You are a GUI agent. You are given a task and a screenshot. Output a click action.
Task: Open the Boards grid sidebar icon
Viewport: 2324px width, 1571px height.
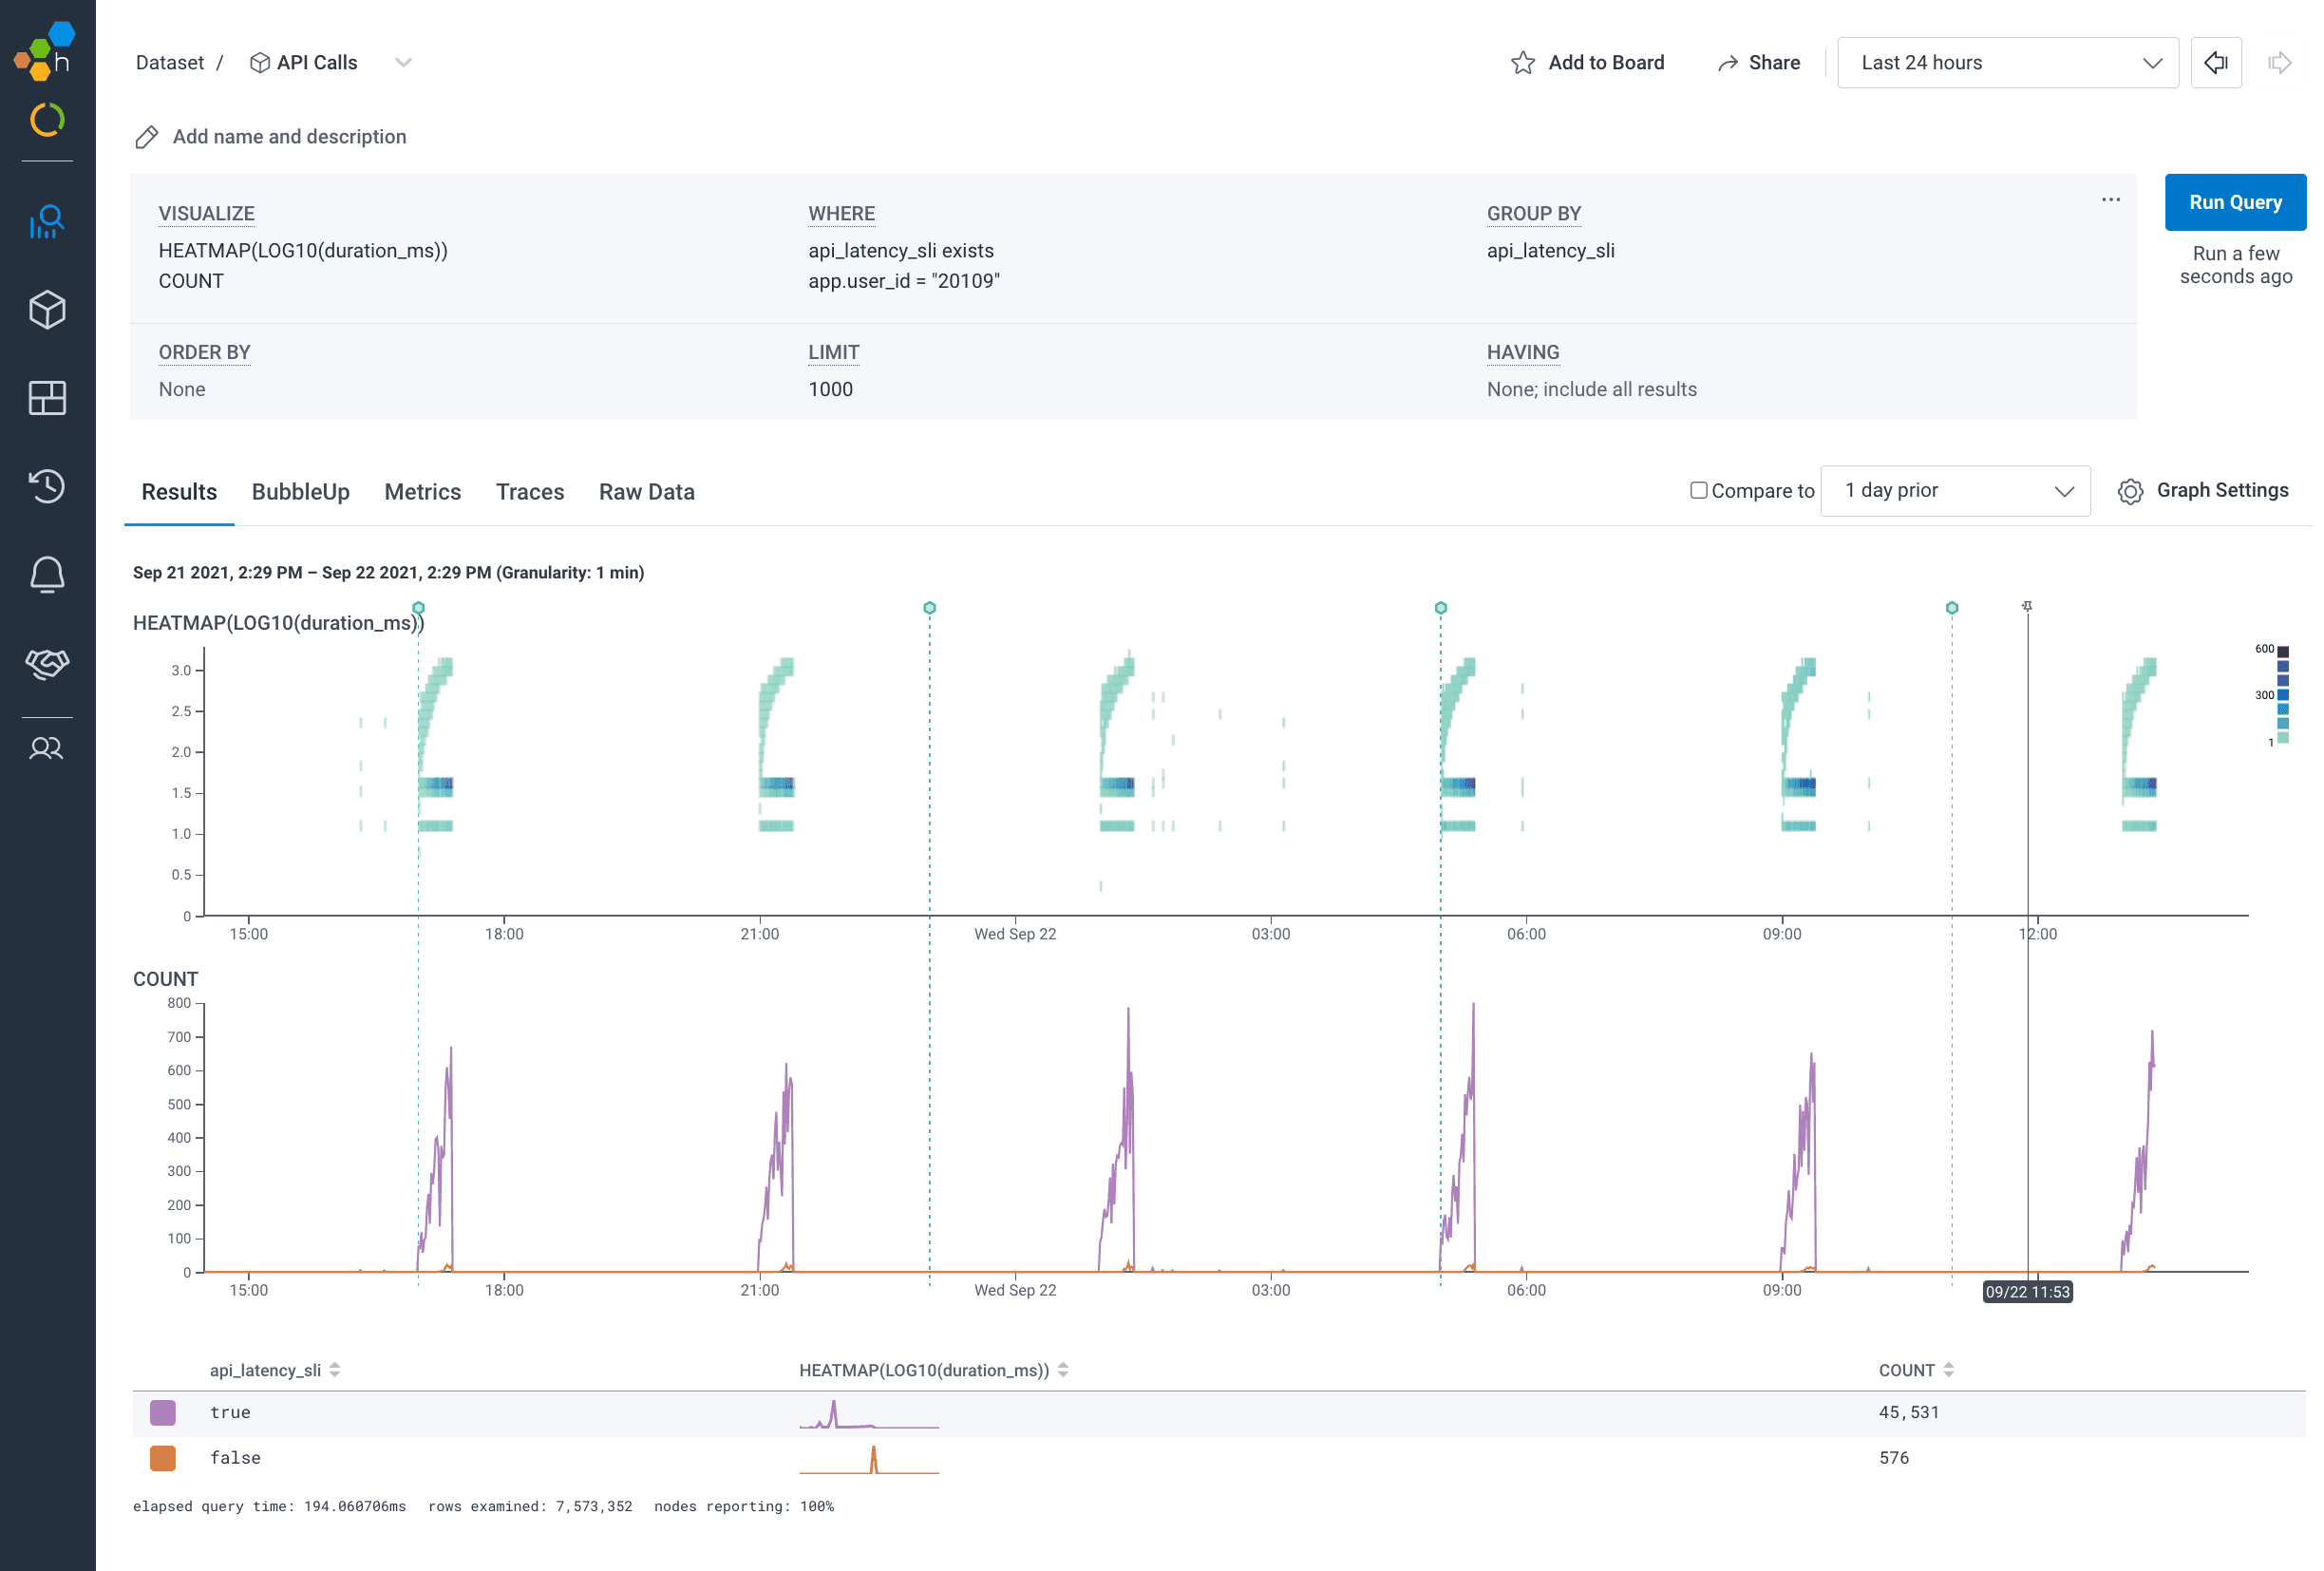pos(47,398)
